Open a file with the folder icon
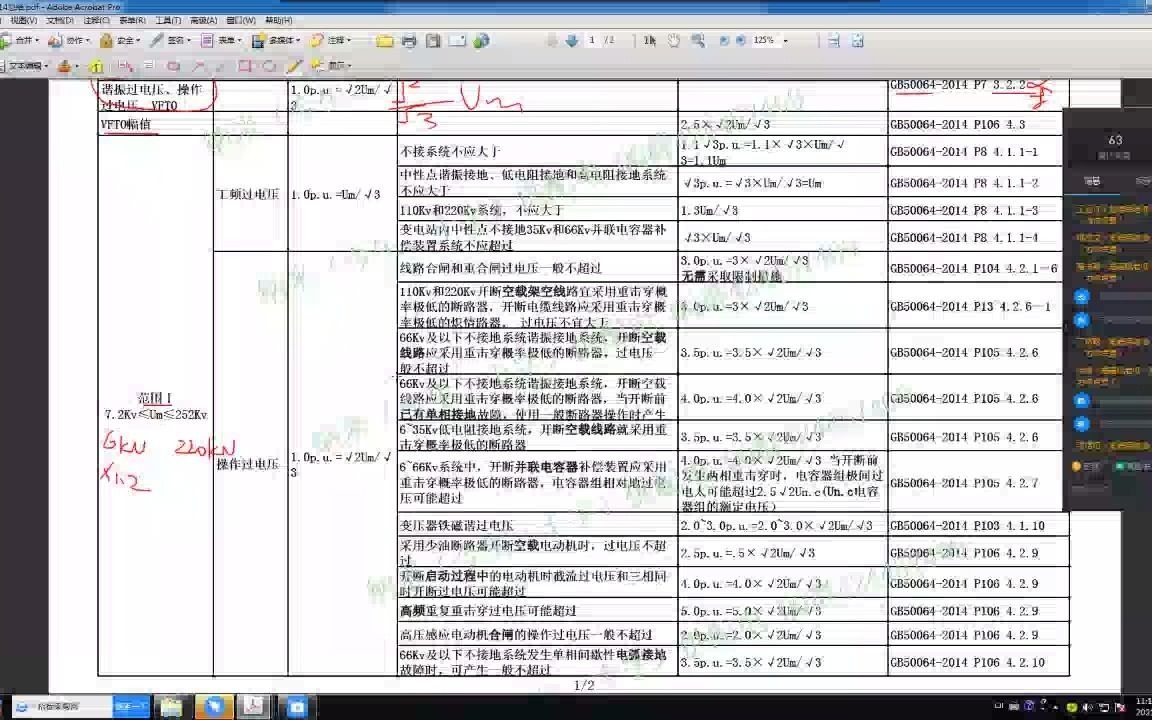 pos(386,41)
